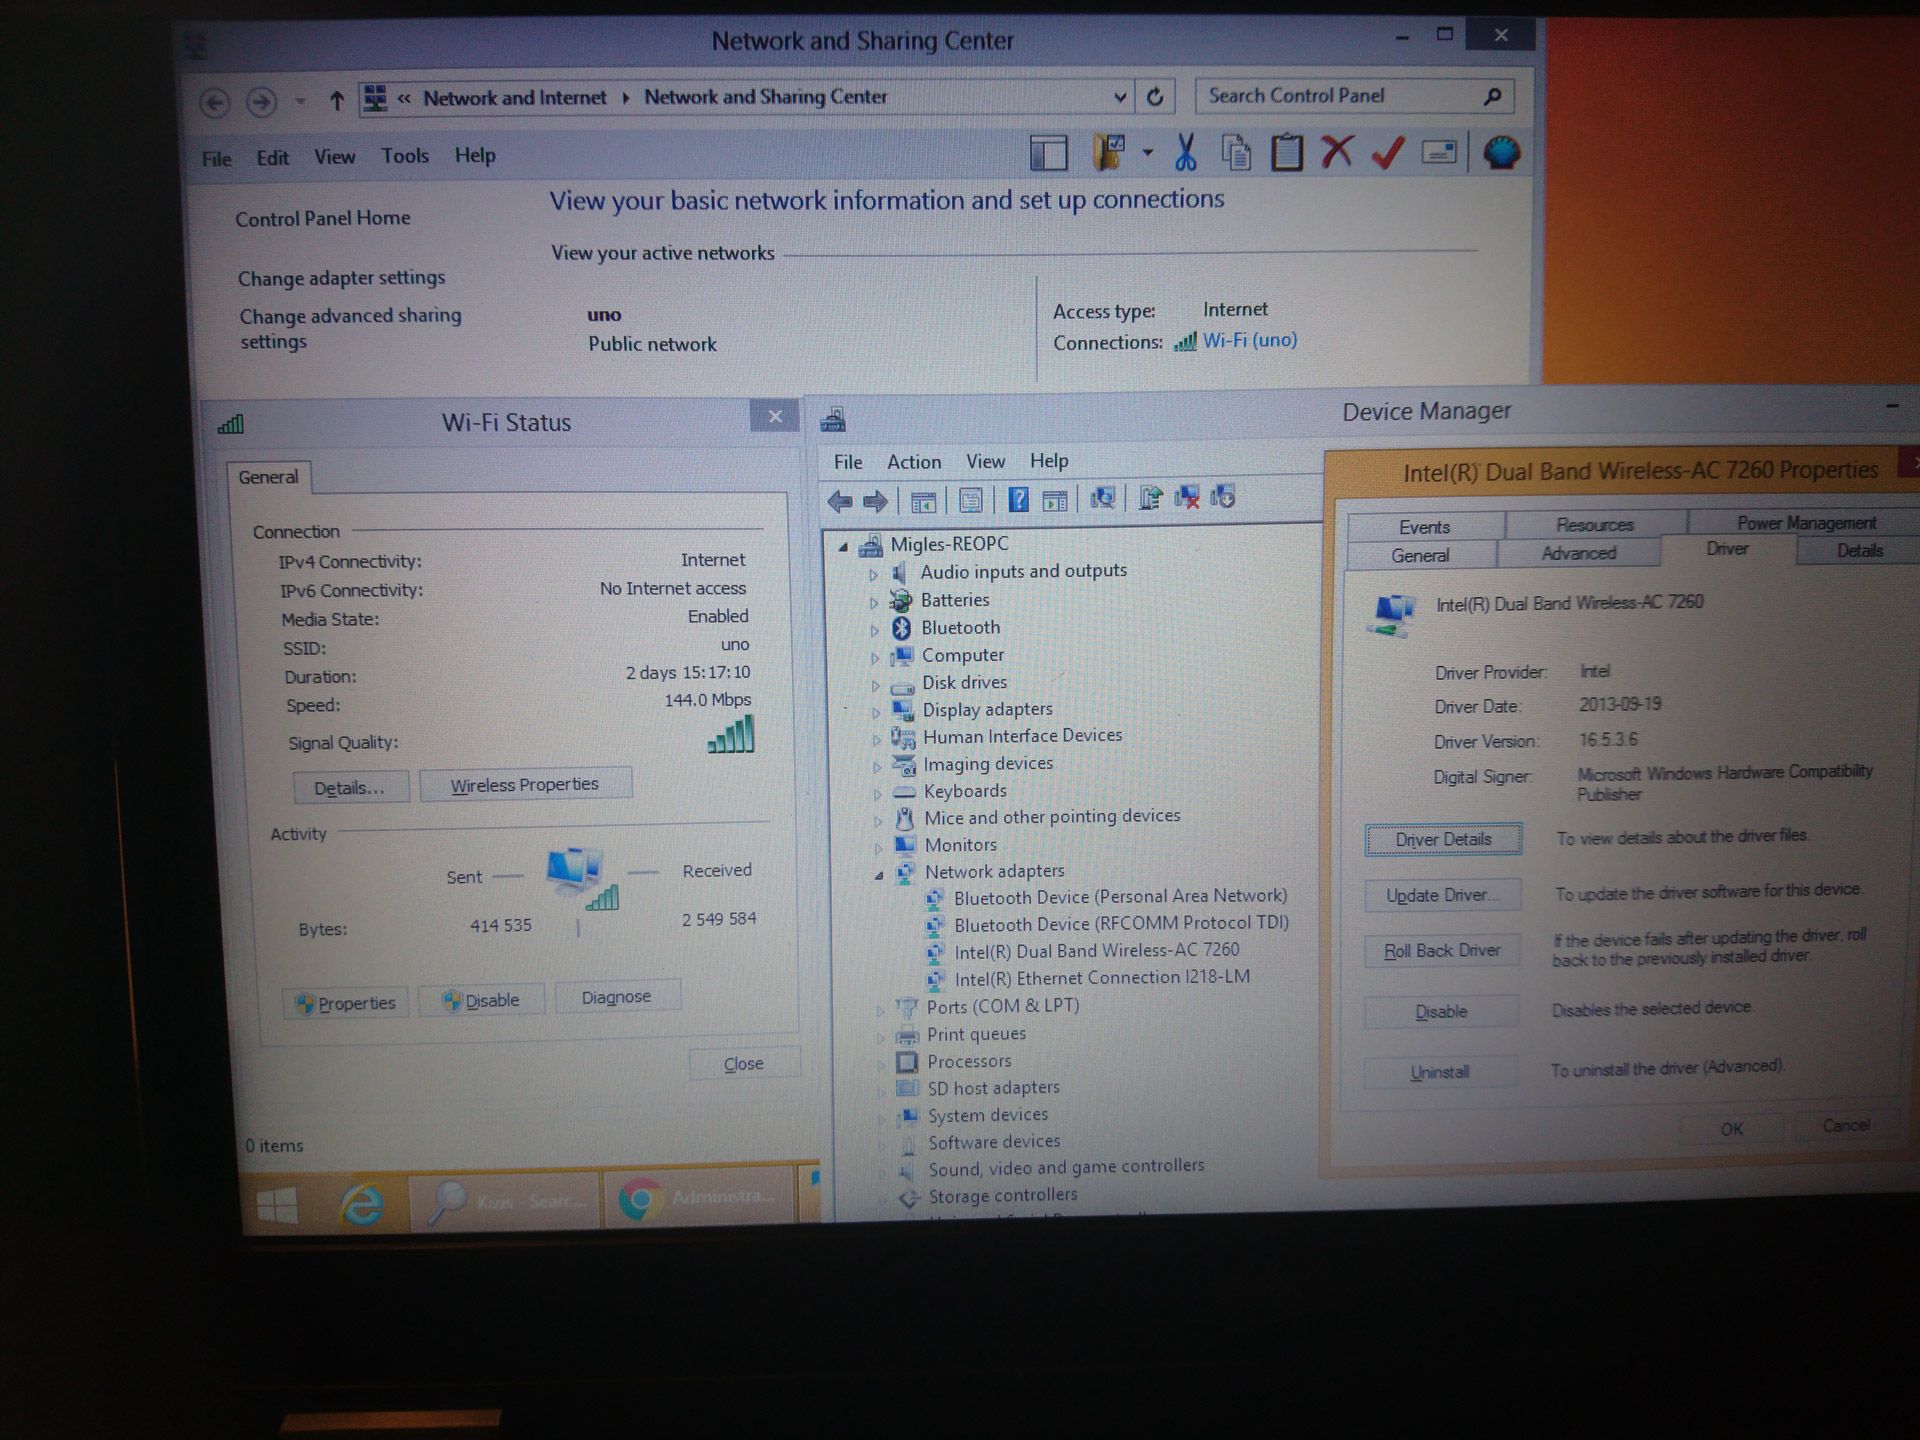The width and height of the screenshot is (1920, 1440).
Task: Click Change advanced sharing settings link
Action: click(x=350, y=328)
